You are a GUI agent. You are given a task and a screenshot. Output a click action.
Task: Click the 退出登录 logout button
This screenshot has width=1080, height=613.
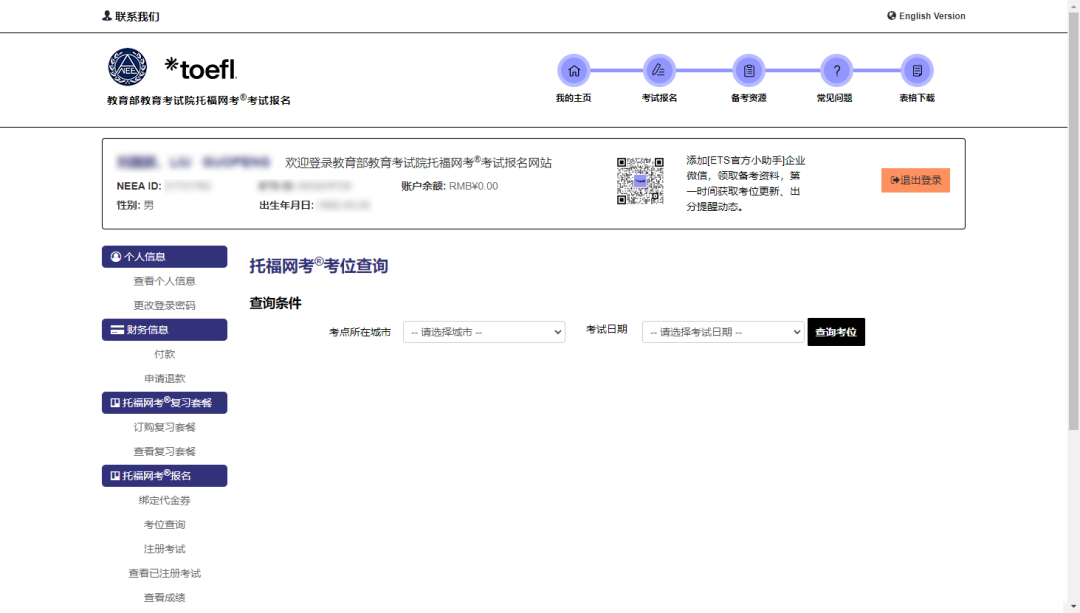pyautogui.click(x=915, y=180)
